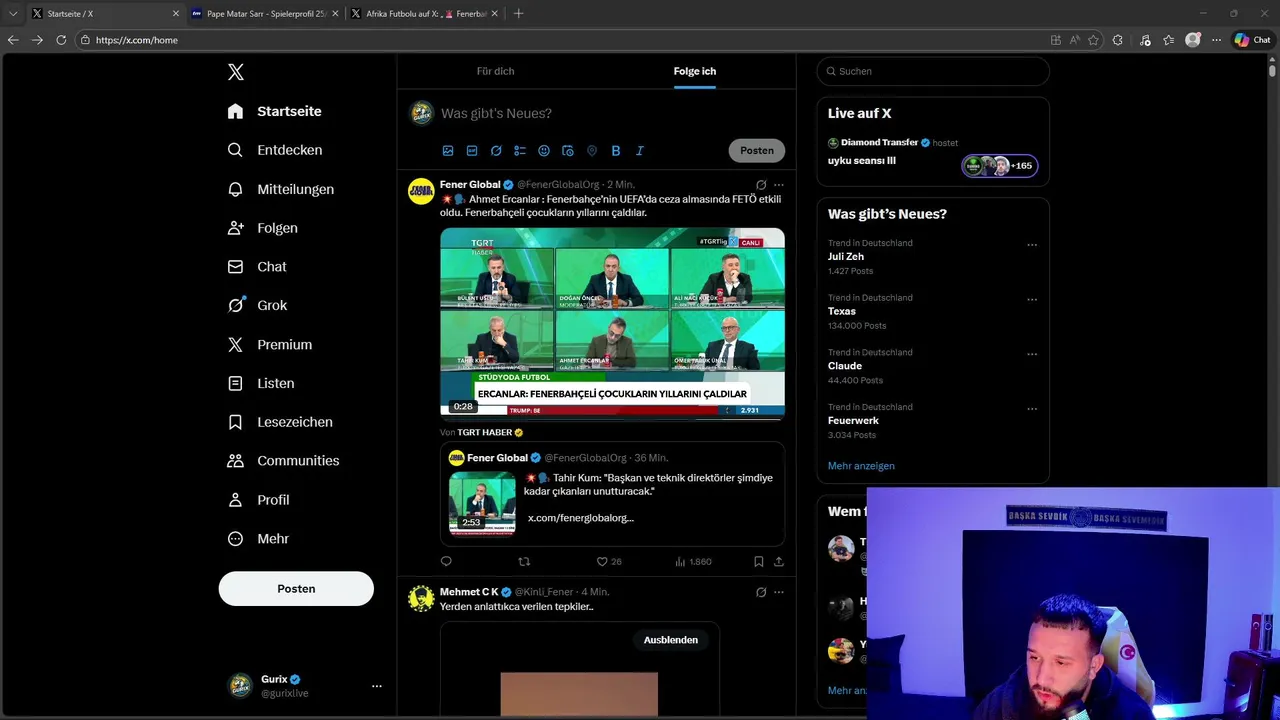Join Diamond Transfer live listeners +165
Image resolution: width=1280 pixels, height=720 pixels.
point(1000,166)
